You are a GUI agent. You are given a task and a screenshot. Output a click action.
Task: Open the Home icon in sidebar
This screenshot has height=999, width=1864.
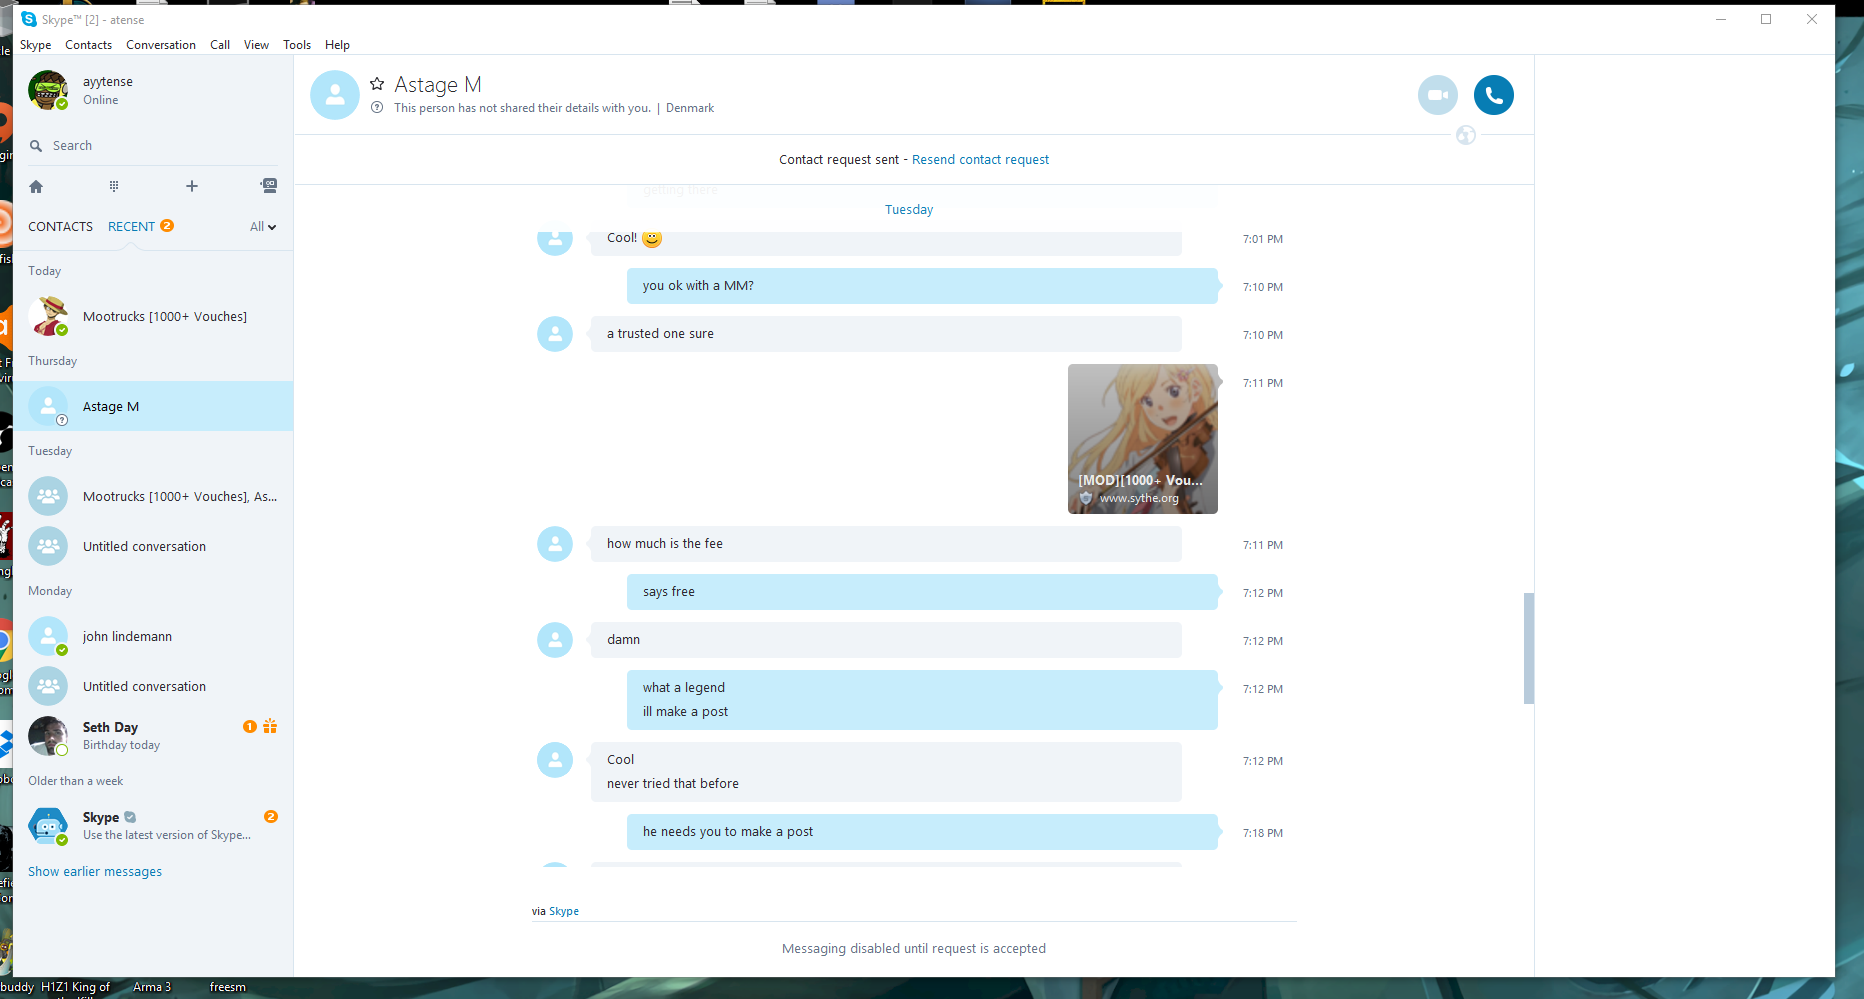[x=36, y=186]
